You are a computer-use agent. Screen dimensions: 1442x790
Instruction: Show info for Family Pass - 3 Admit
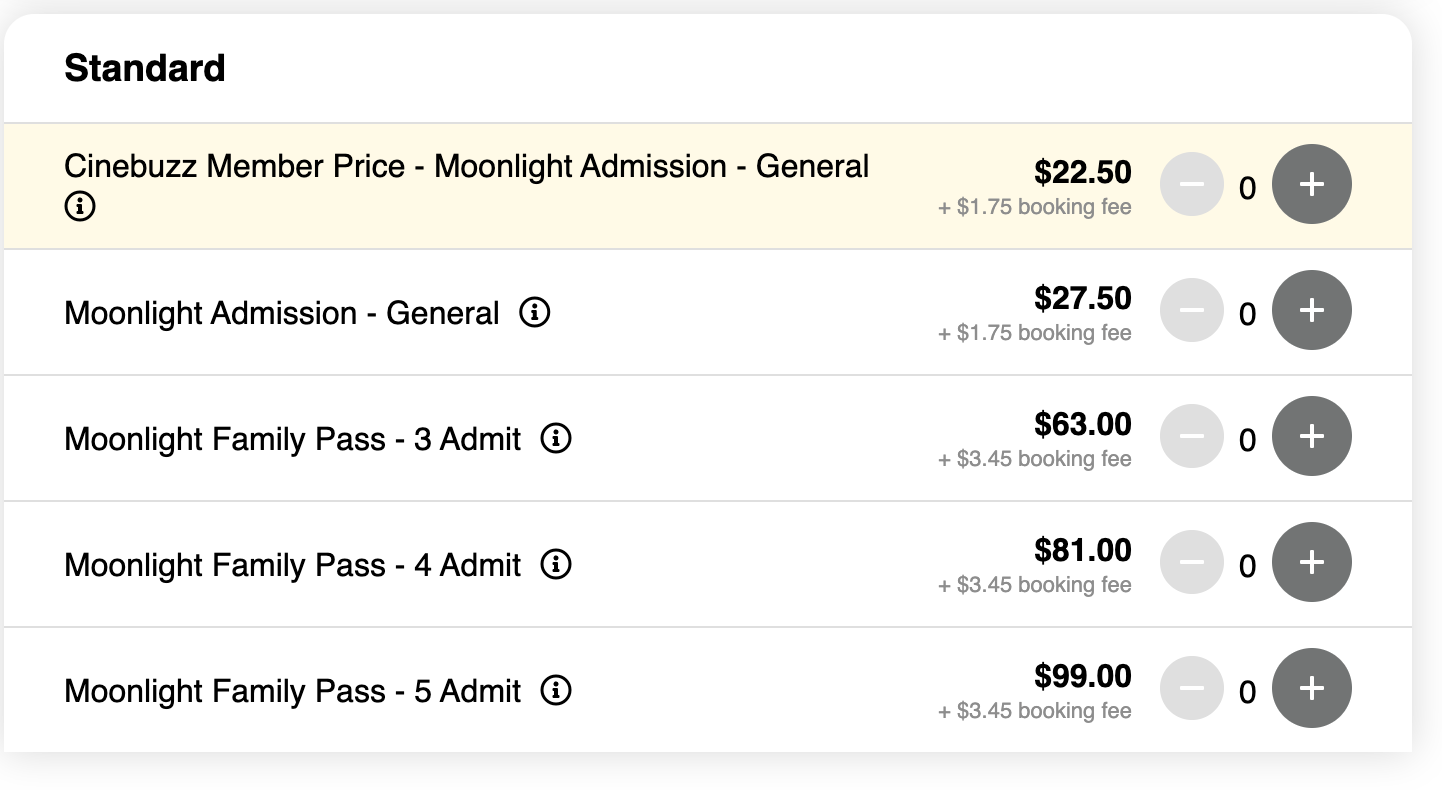[x=556, y=439]
